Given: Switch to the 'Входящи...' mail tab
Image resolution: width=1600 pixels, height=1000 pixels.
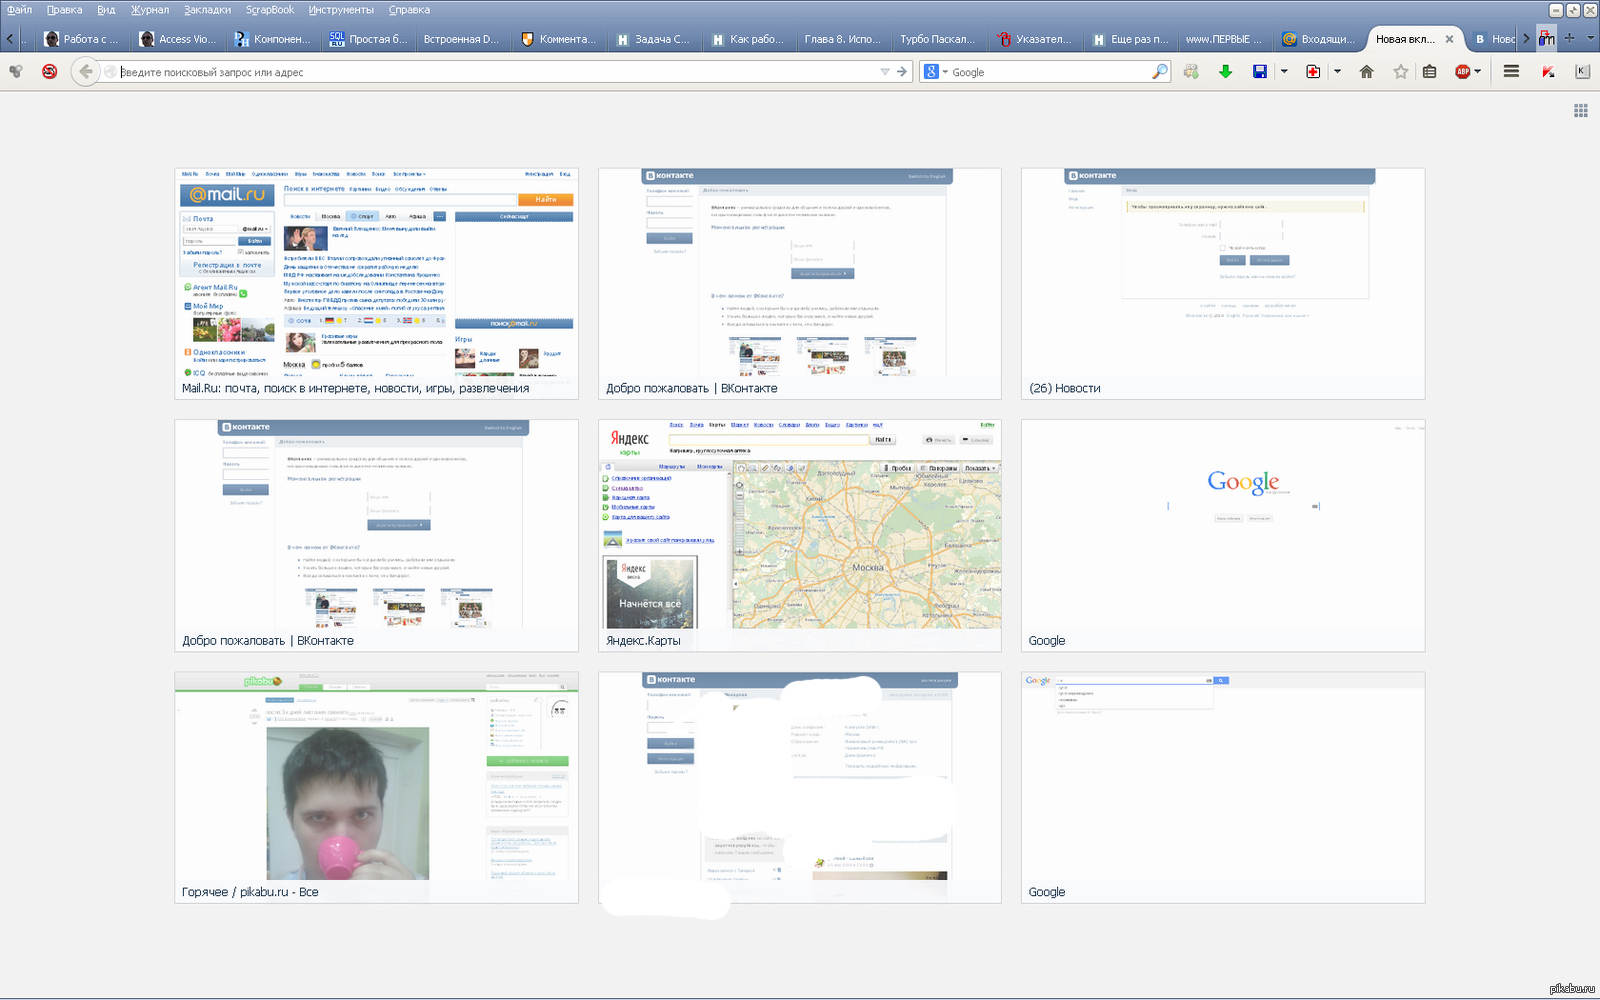Looking at the screenshot, I should [1319, 39].
